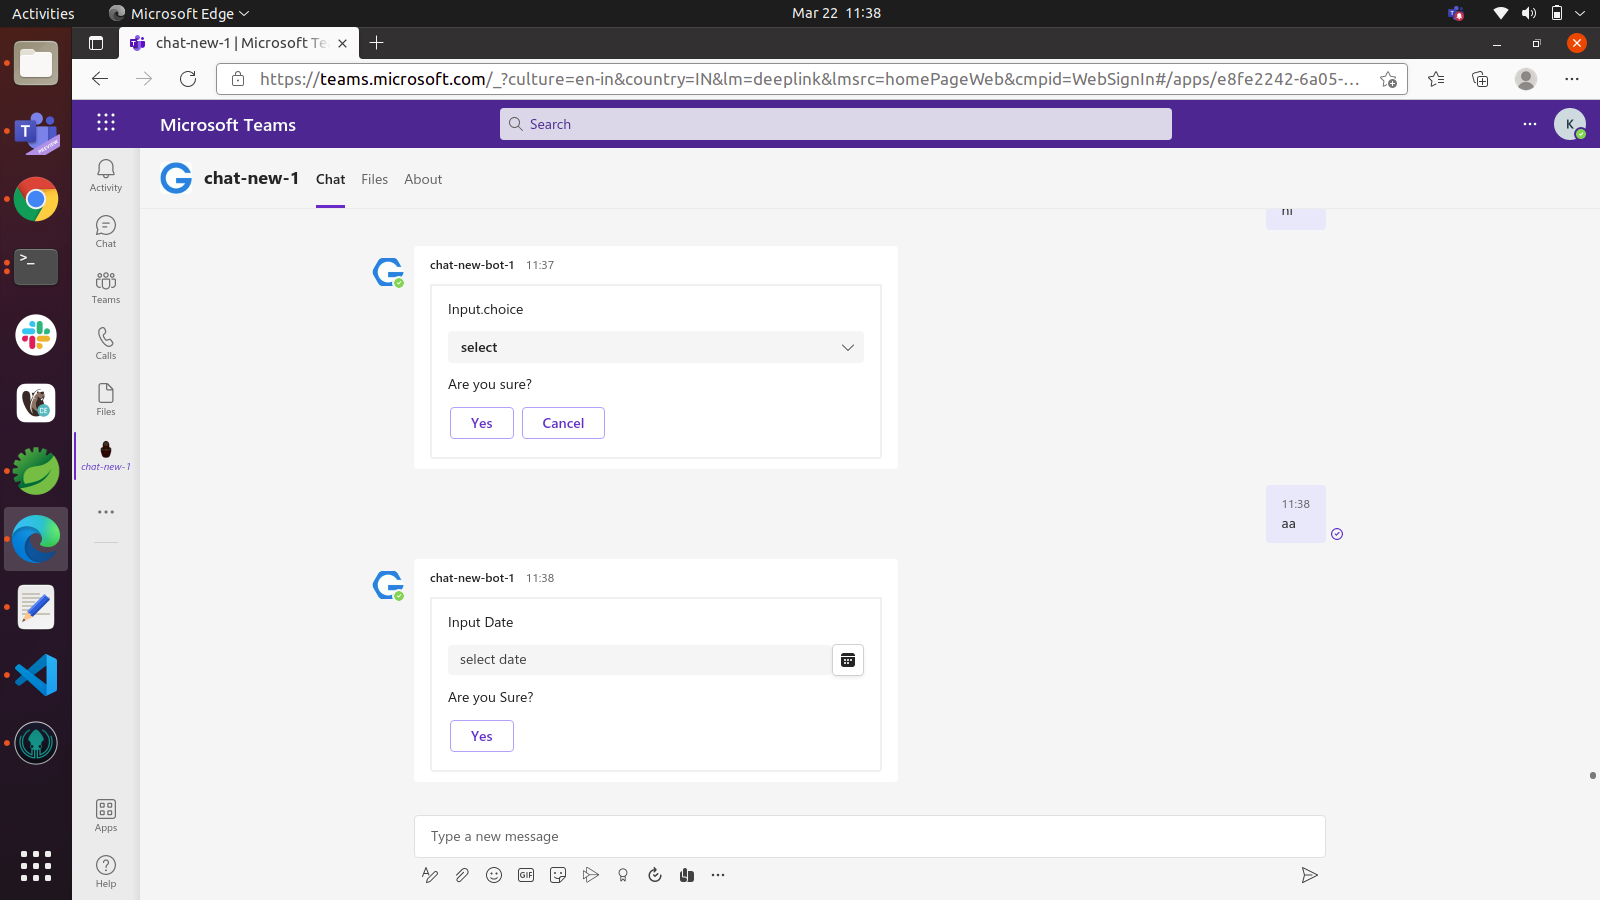Insert an emoji into the message
Image resolution: width=1600 pixels, height=900 pixels.
[x=494, y=875]
